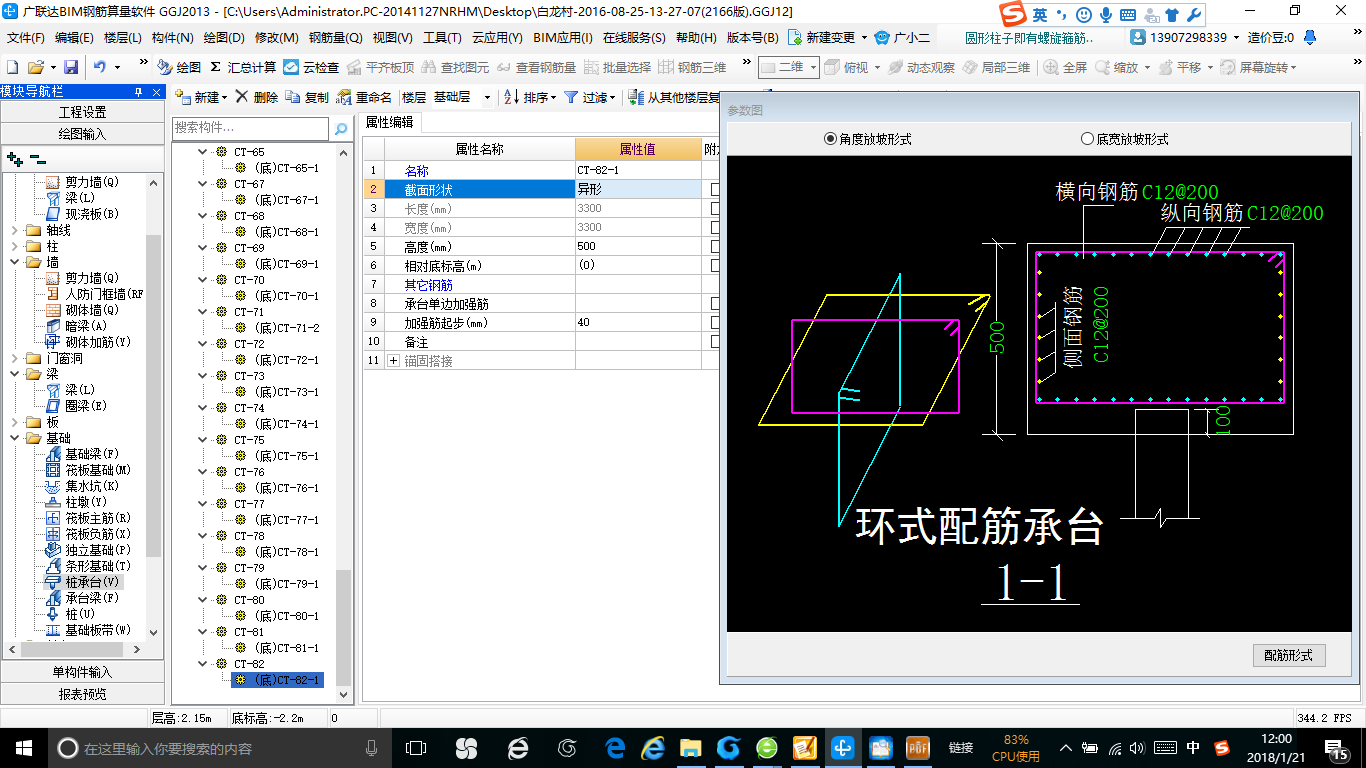Select 独立基础(P) tree item
The width and height of the screenshot is (1366, 768).
[x=88, y=550]
